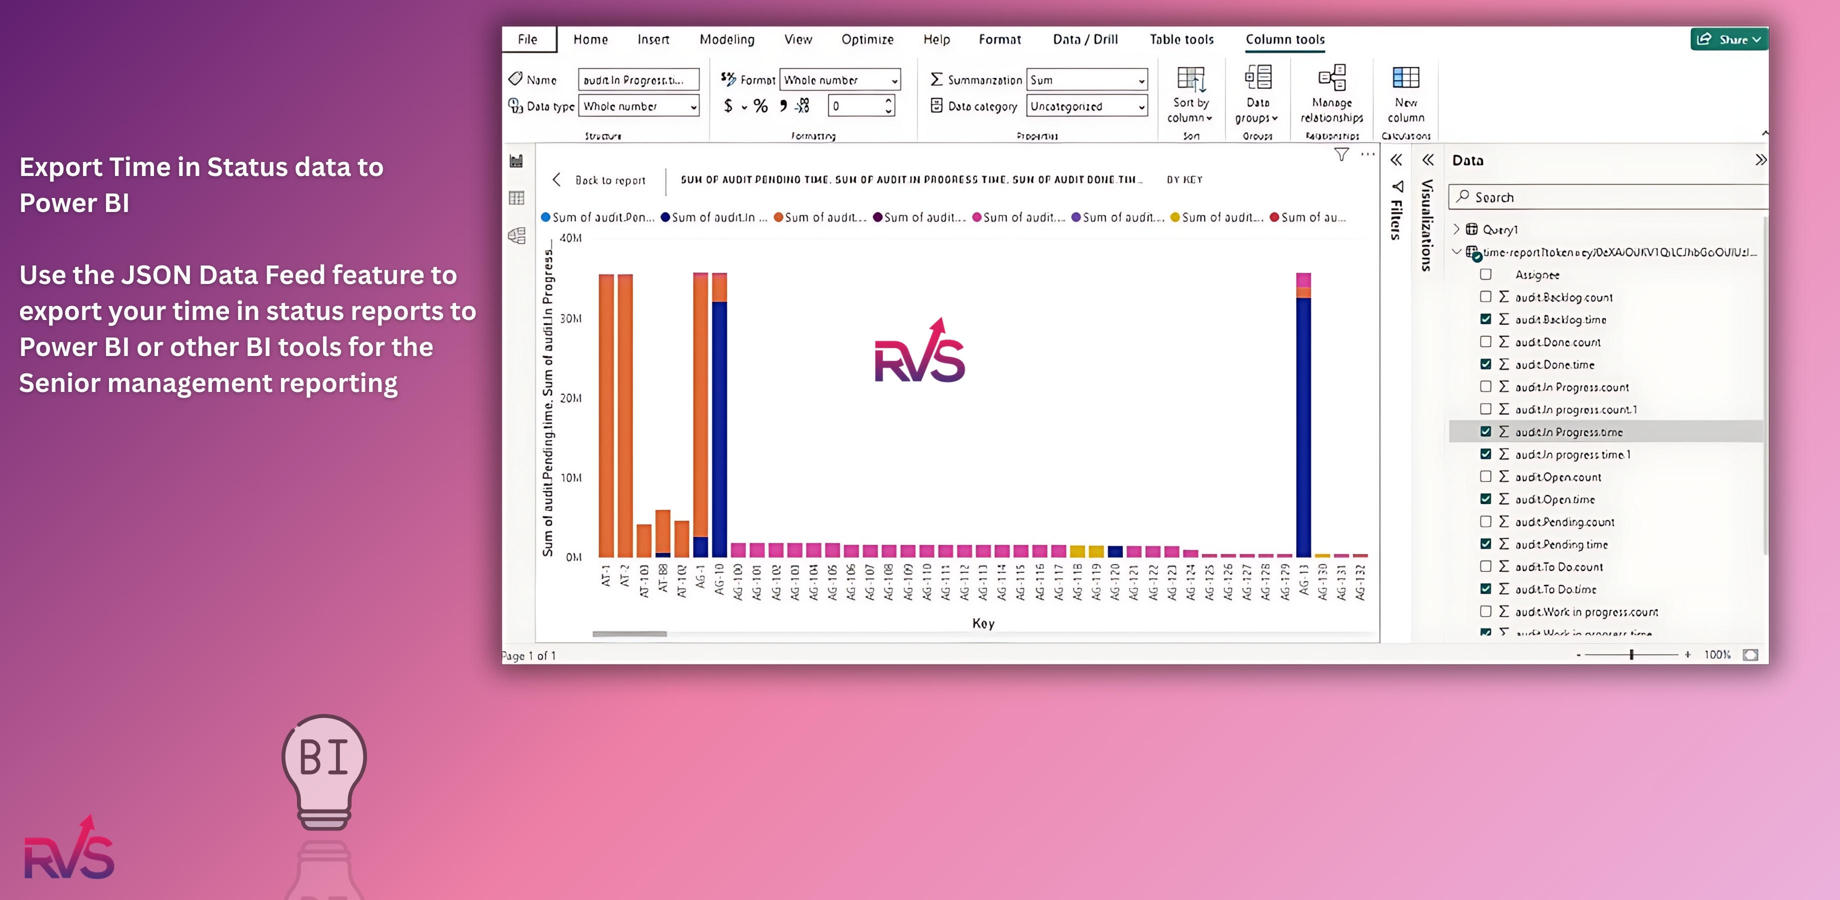The height and width of the screenshot is (900, 1840).
Task: Click the decimal places stepper field
Action: coord(861,106)
